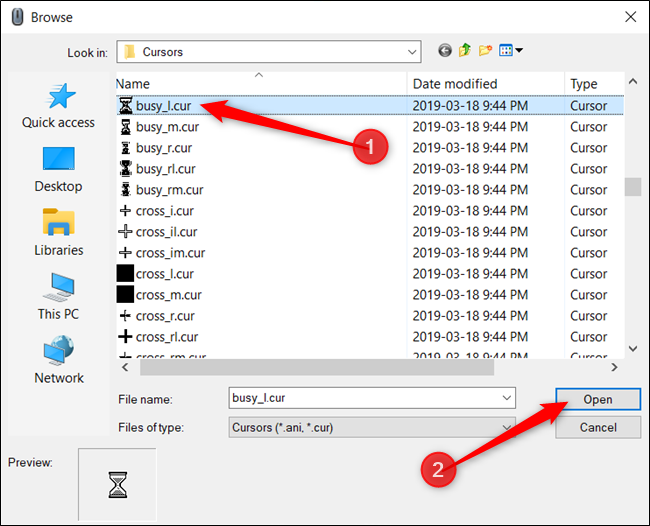Image resolution: width=650 pixels, height=526 pixels.
Task: Go up one folder level
Action: [x=466, y=51]
